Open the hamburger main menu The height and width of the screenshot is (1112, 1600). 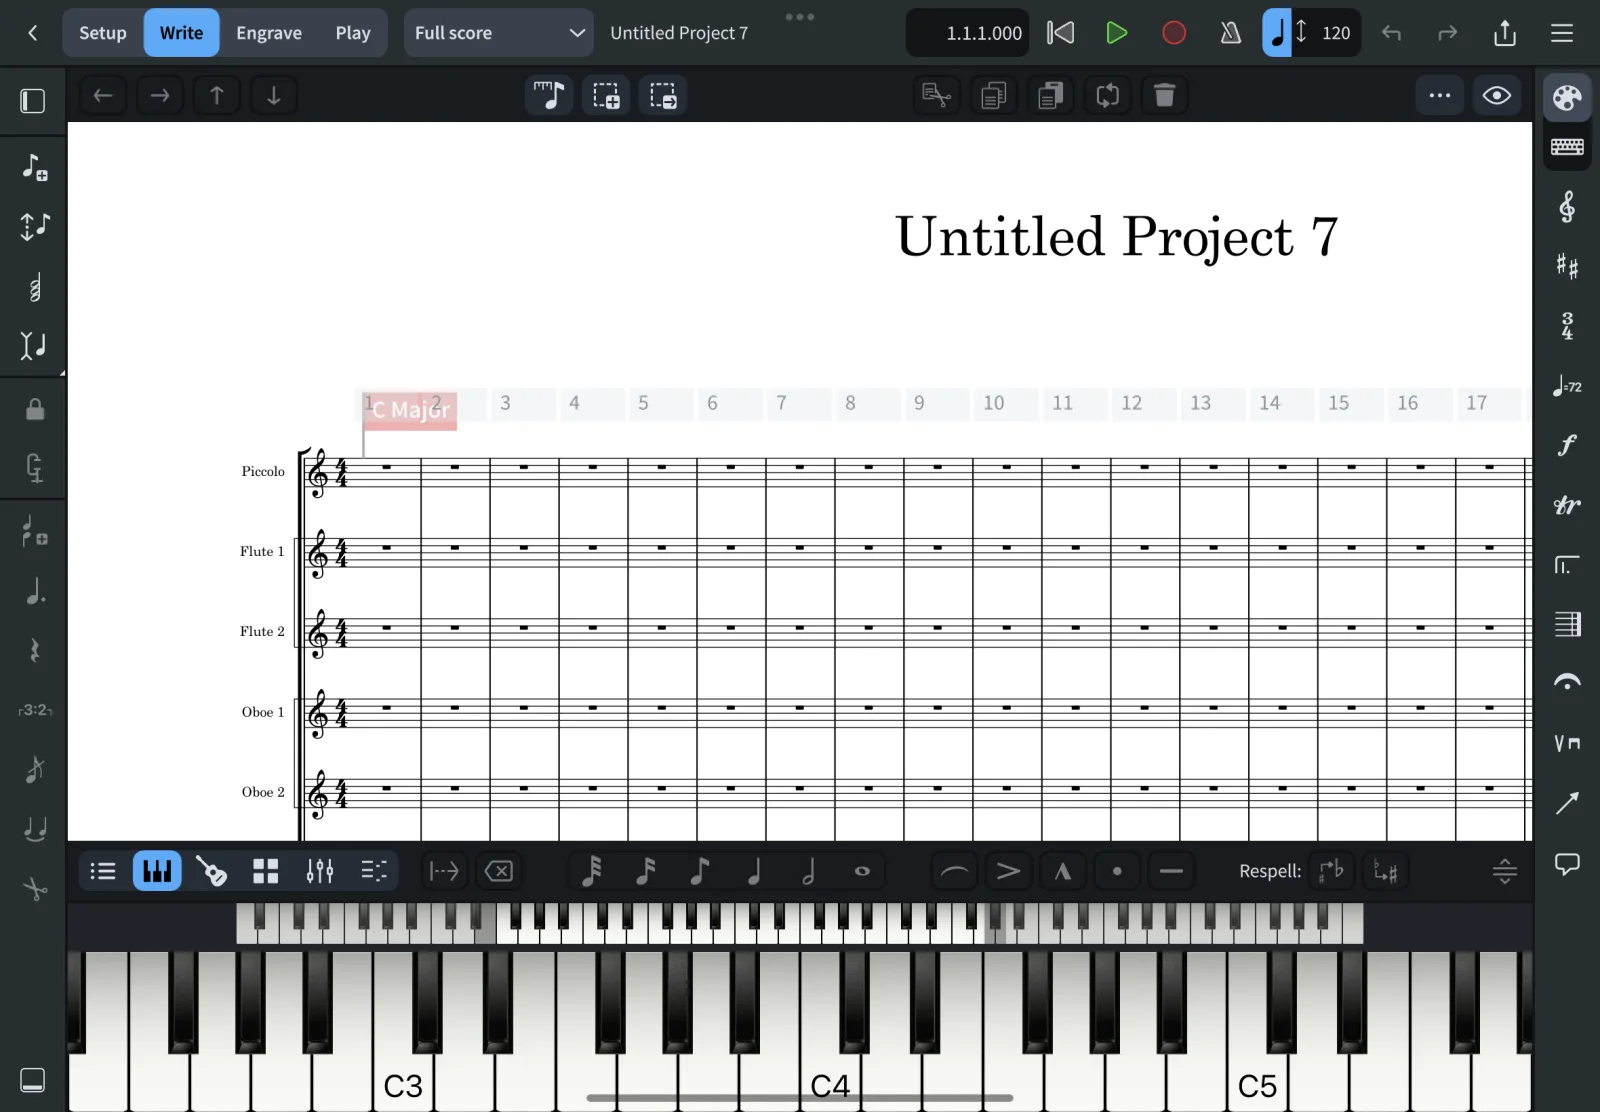1562,33
